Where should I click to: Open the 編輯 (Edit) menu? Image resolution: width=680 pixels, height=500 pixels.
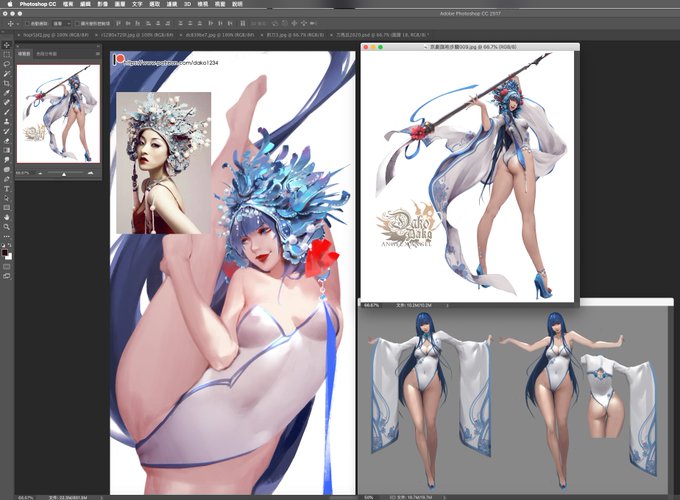85,4
